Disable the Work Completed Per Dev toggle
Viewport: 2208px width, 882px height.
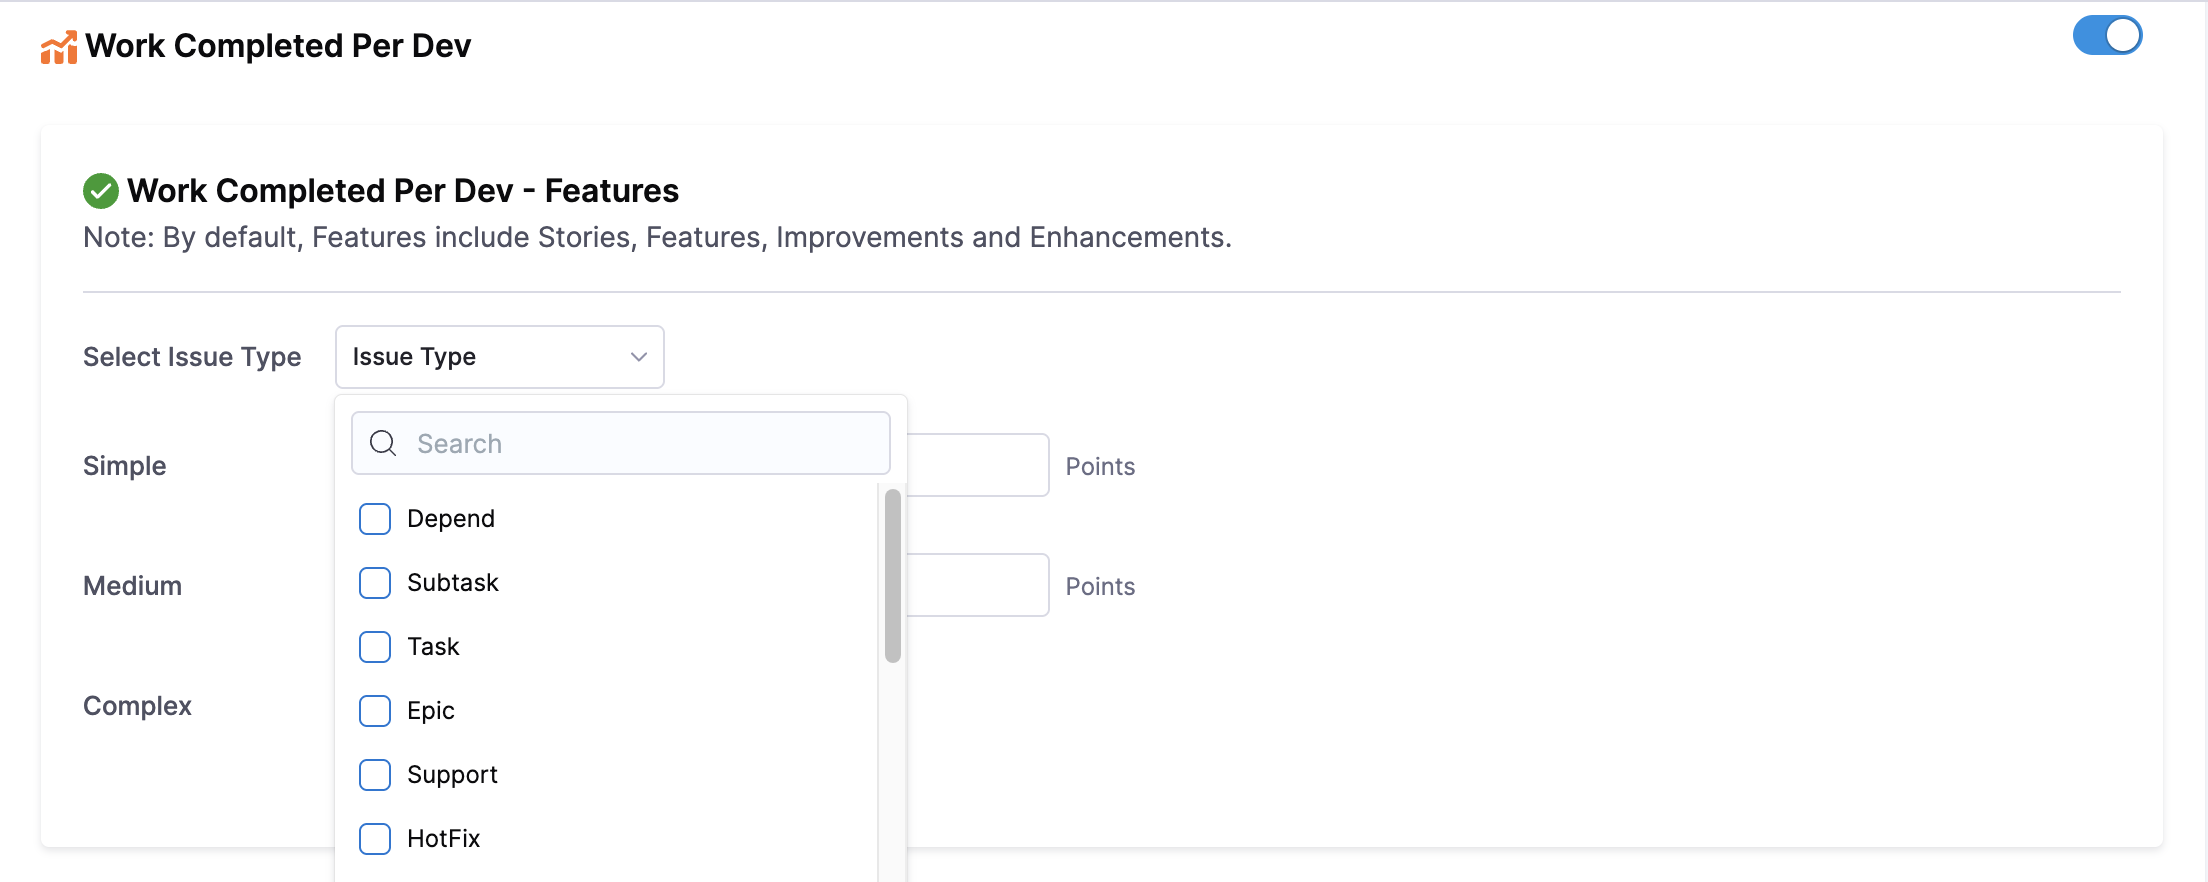pos(2107,36)
